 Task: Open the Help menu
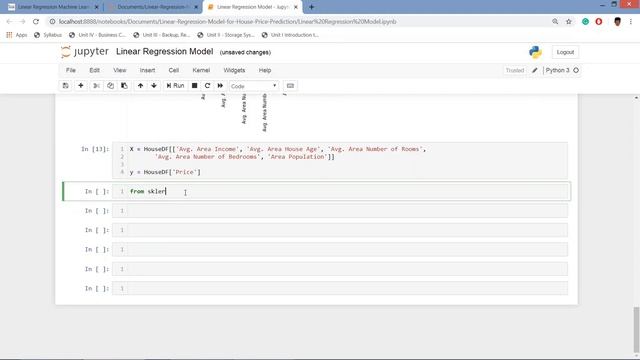[x=265, y=70]
